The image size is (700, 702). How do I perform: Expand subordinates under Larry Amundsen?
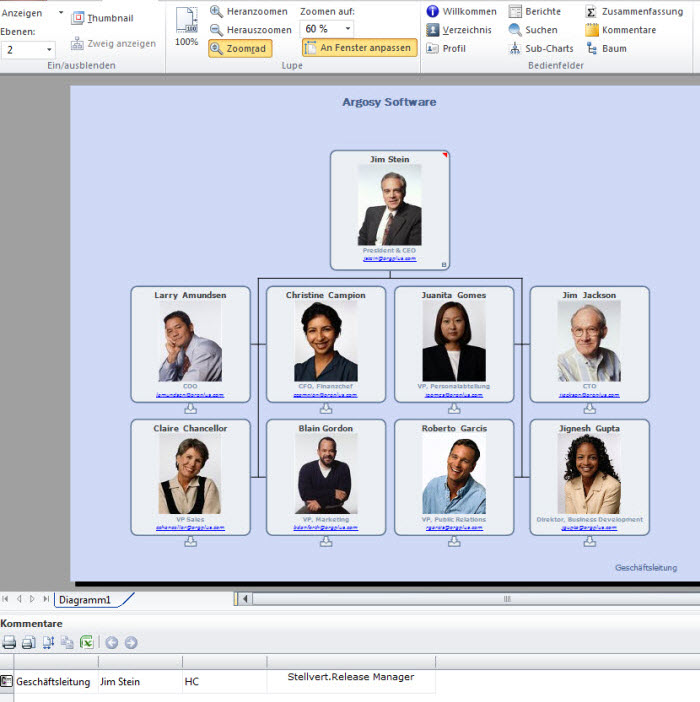tap(190, 409)
